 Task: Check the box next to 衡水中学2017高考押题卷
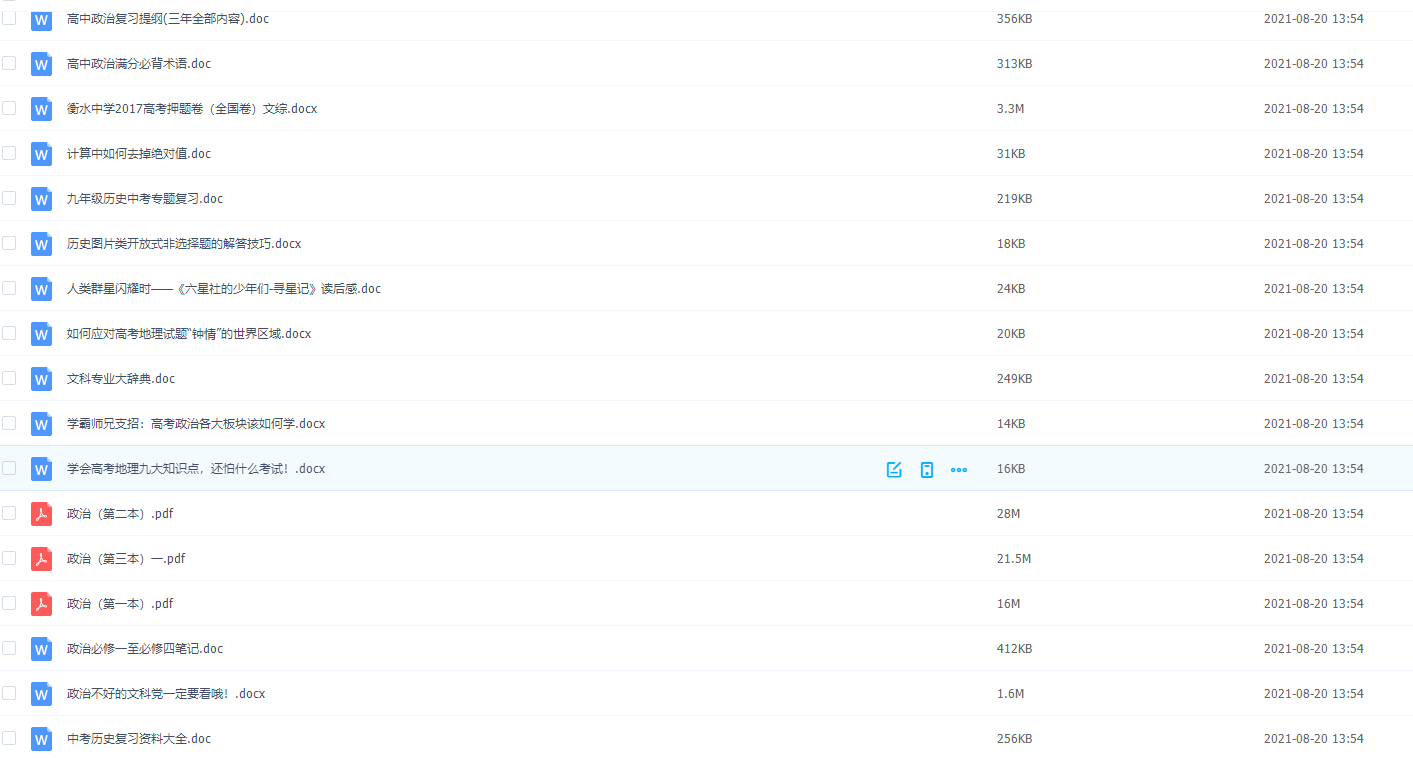[x=9, y=108]
